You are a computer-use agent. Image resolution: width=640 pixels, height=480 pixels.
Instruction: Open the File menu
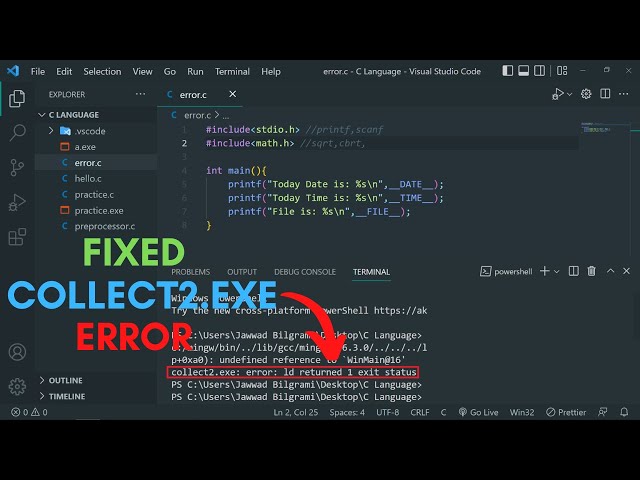[x=38, y=71]
